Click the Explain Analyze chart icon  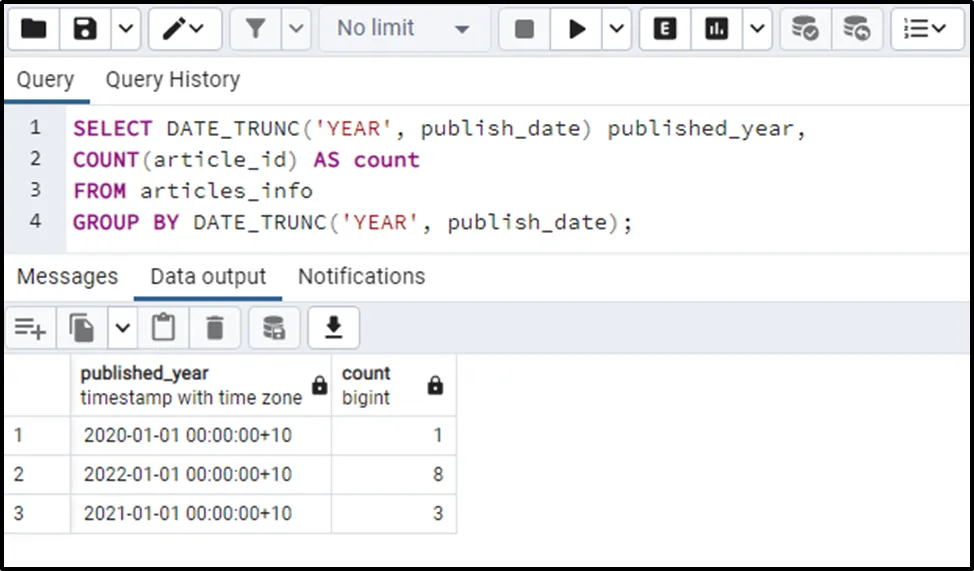tap(716, 29)
